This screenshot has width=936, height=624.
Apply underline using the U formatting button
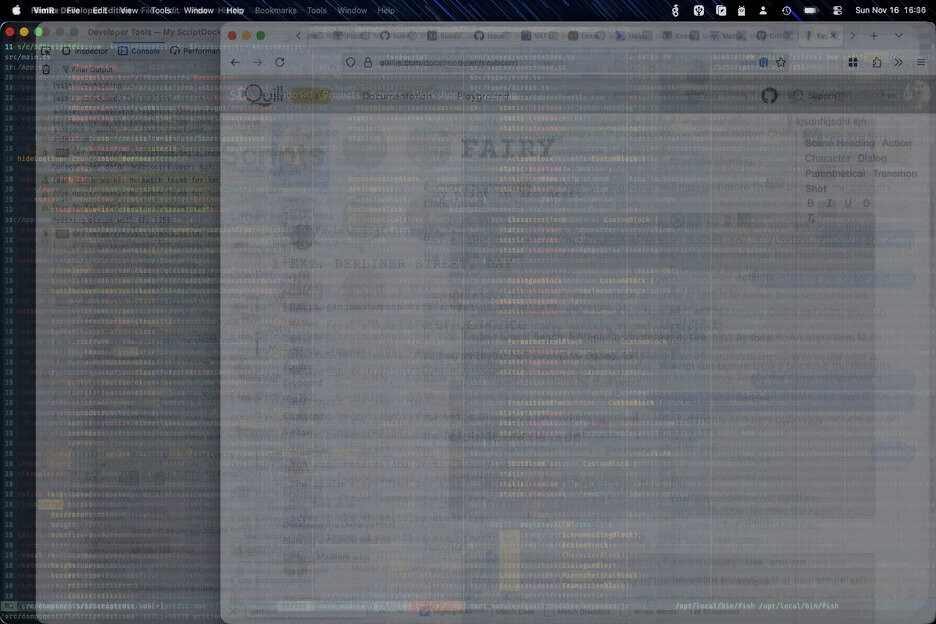[x=848, y=203]
